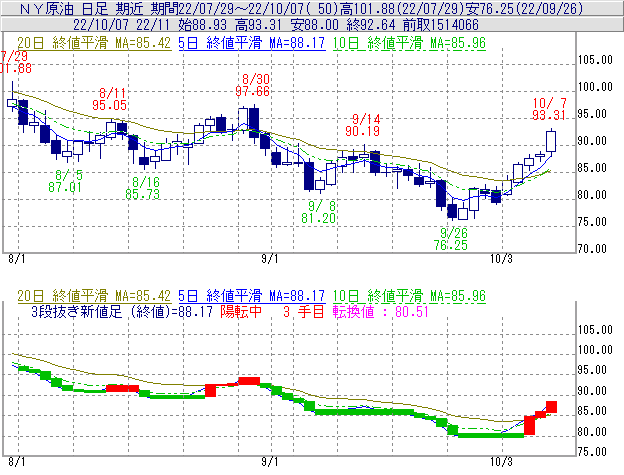Click the lower chart's 20日 終値平滑 MA=85.42 legend
This screenshot has width=624, height=475.
point(94,296)
